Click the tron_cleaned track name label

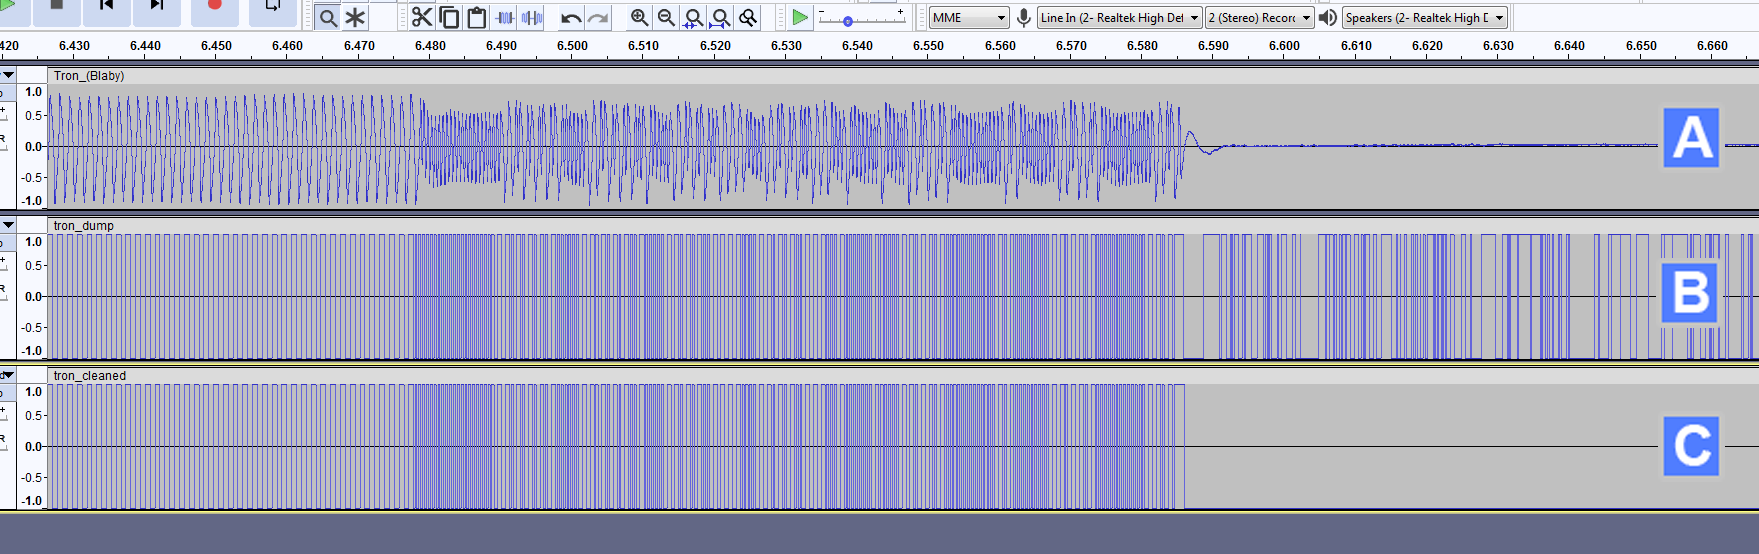(x=90, y=376)
